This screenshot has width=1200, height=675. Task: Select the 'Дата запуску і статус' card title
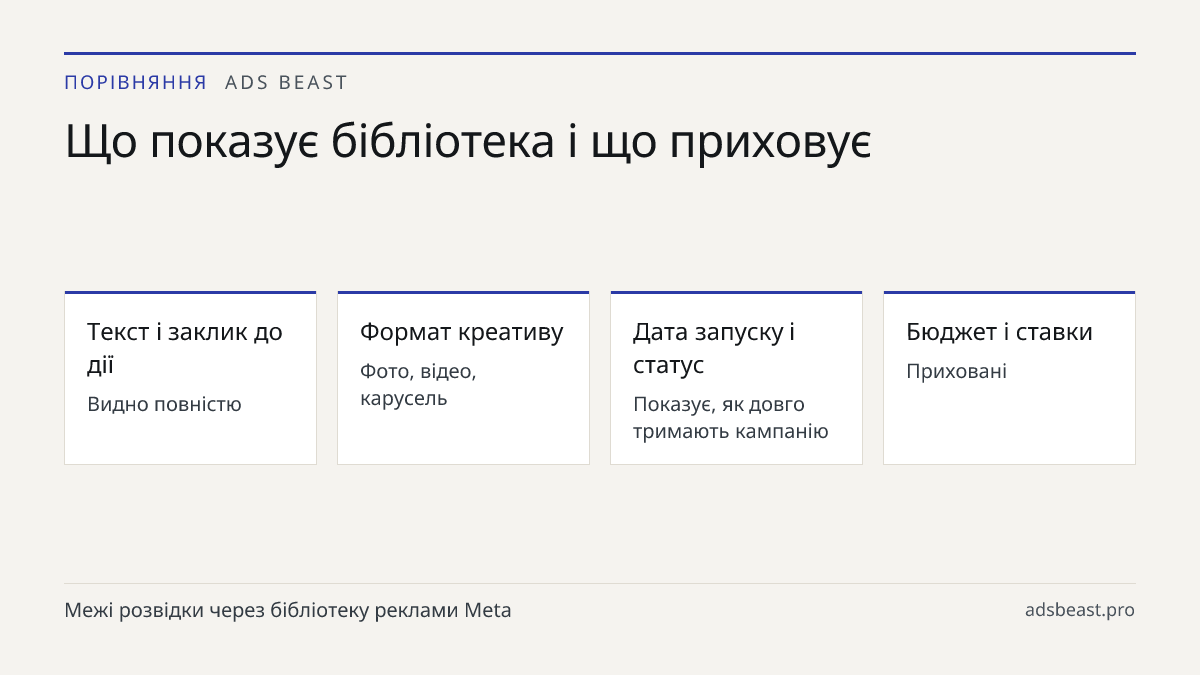point(714,348)
